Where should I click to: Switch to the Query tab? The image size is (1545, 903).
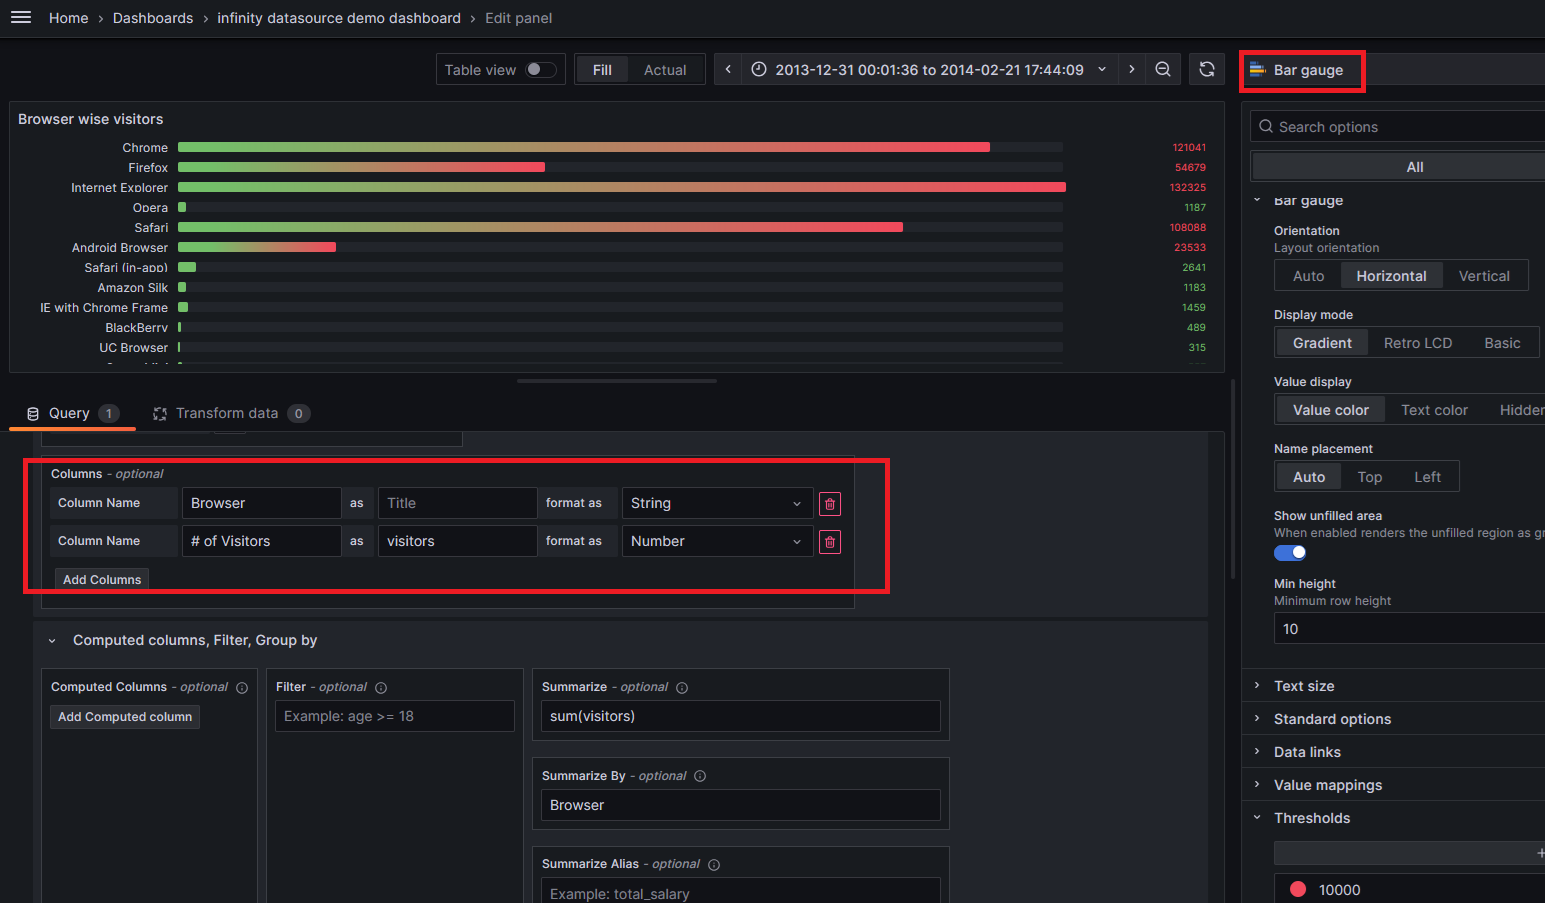point(72,413)
